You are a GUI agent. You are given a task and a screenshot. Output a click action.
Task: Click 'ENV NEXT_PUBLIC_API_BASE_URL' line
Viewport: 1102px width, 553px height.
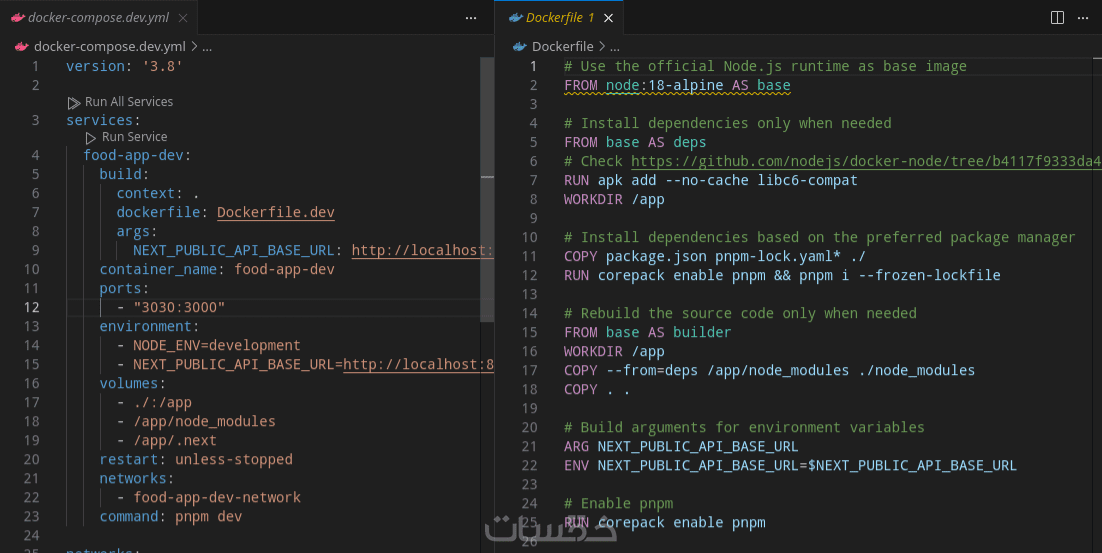point(790,465)
